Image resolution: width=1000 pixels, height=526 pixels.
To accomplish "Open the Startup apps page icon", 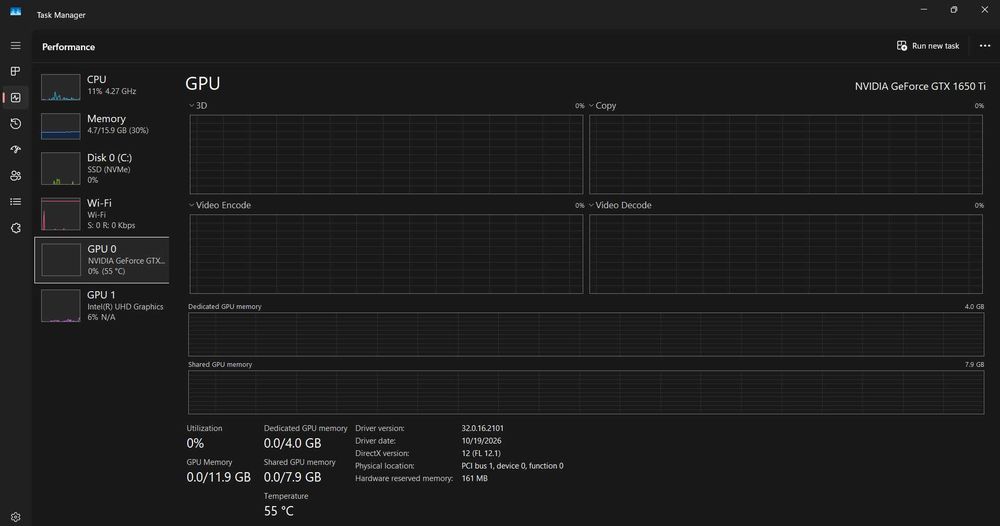I will tap(15, 150).
